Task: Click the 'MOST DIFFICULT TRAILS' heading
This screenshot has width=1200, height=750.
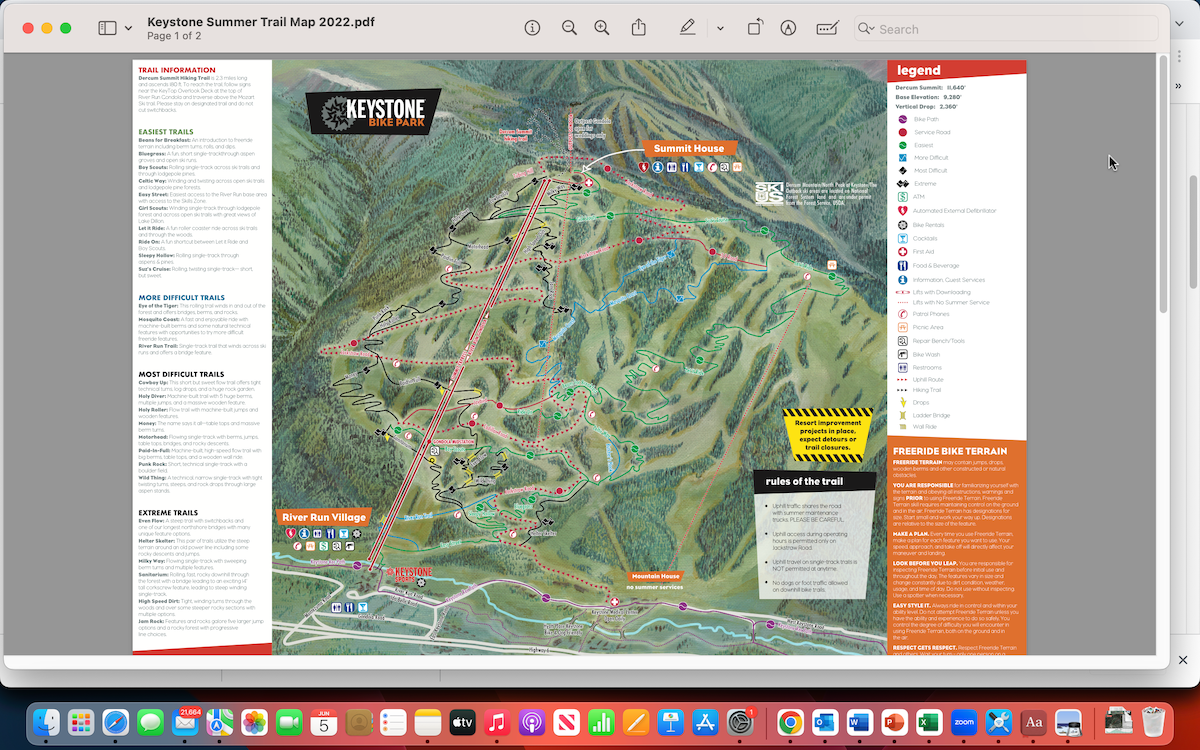Action: point(182,374)
